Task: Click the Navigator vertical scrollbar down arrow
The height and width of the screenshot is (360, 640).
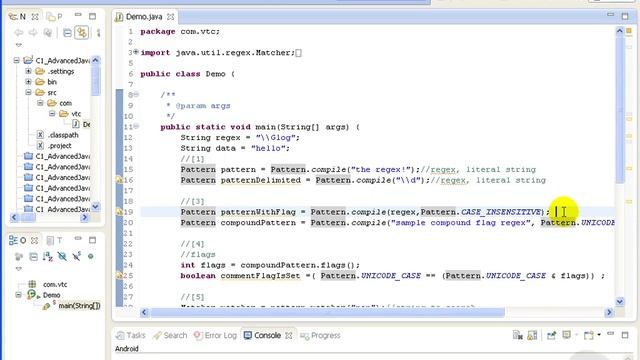Action: (x=96, y=207)
